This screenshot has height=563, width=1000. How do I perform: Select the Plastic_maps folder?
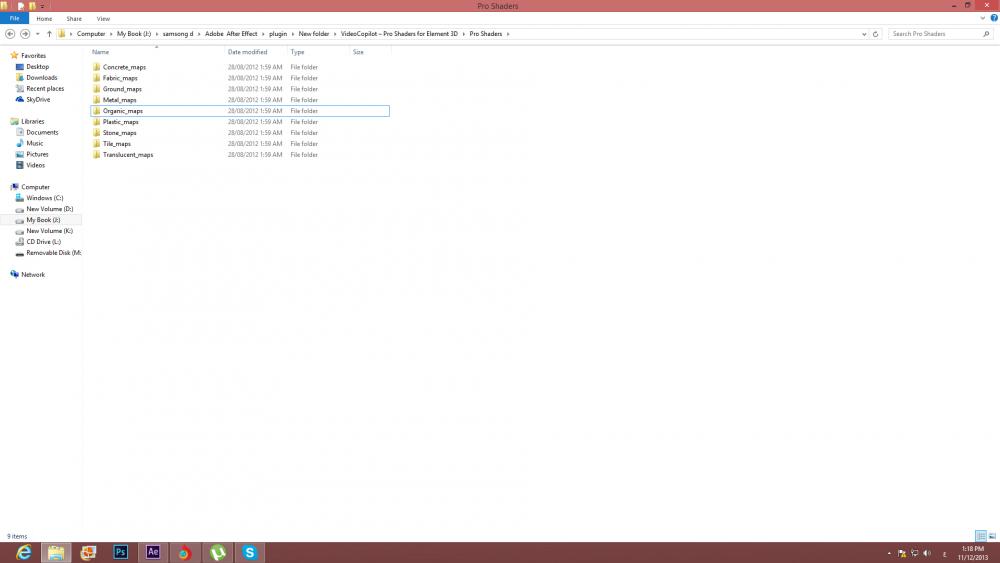click(121, 122)
